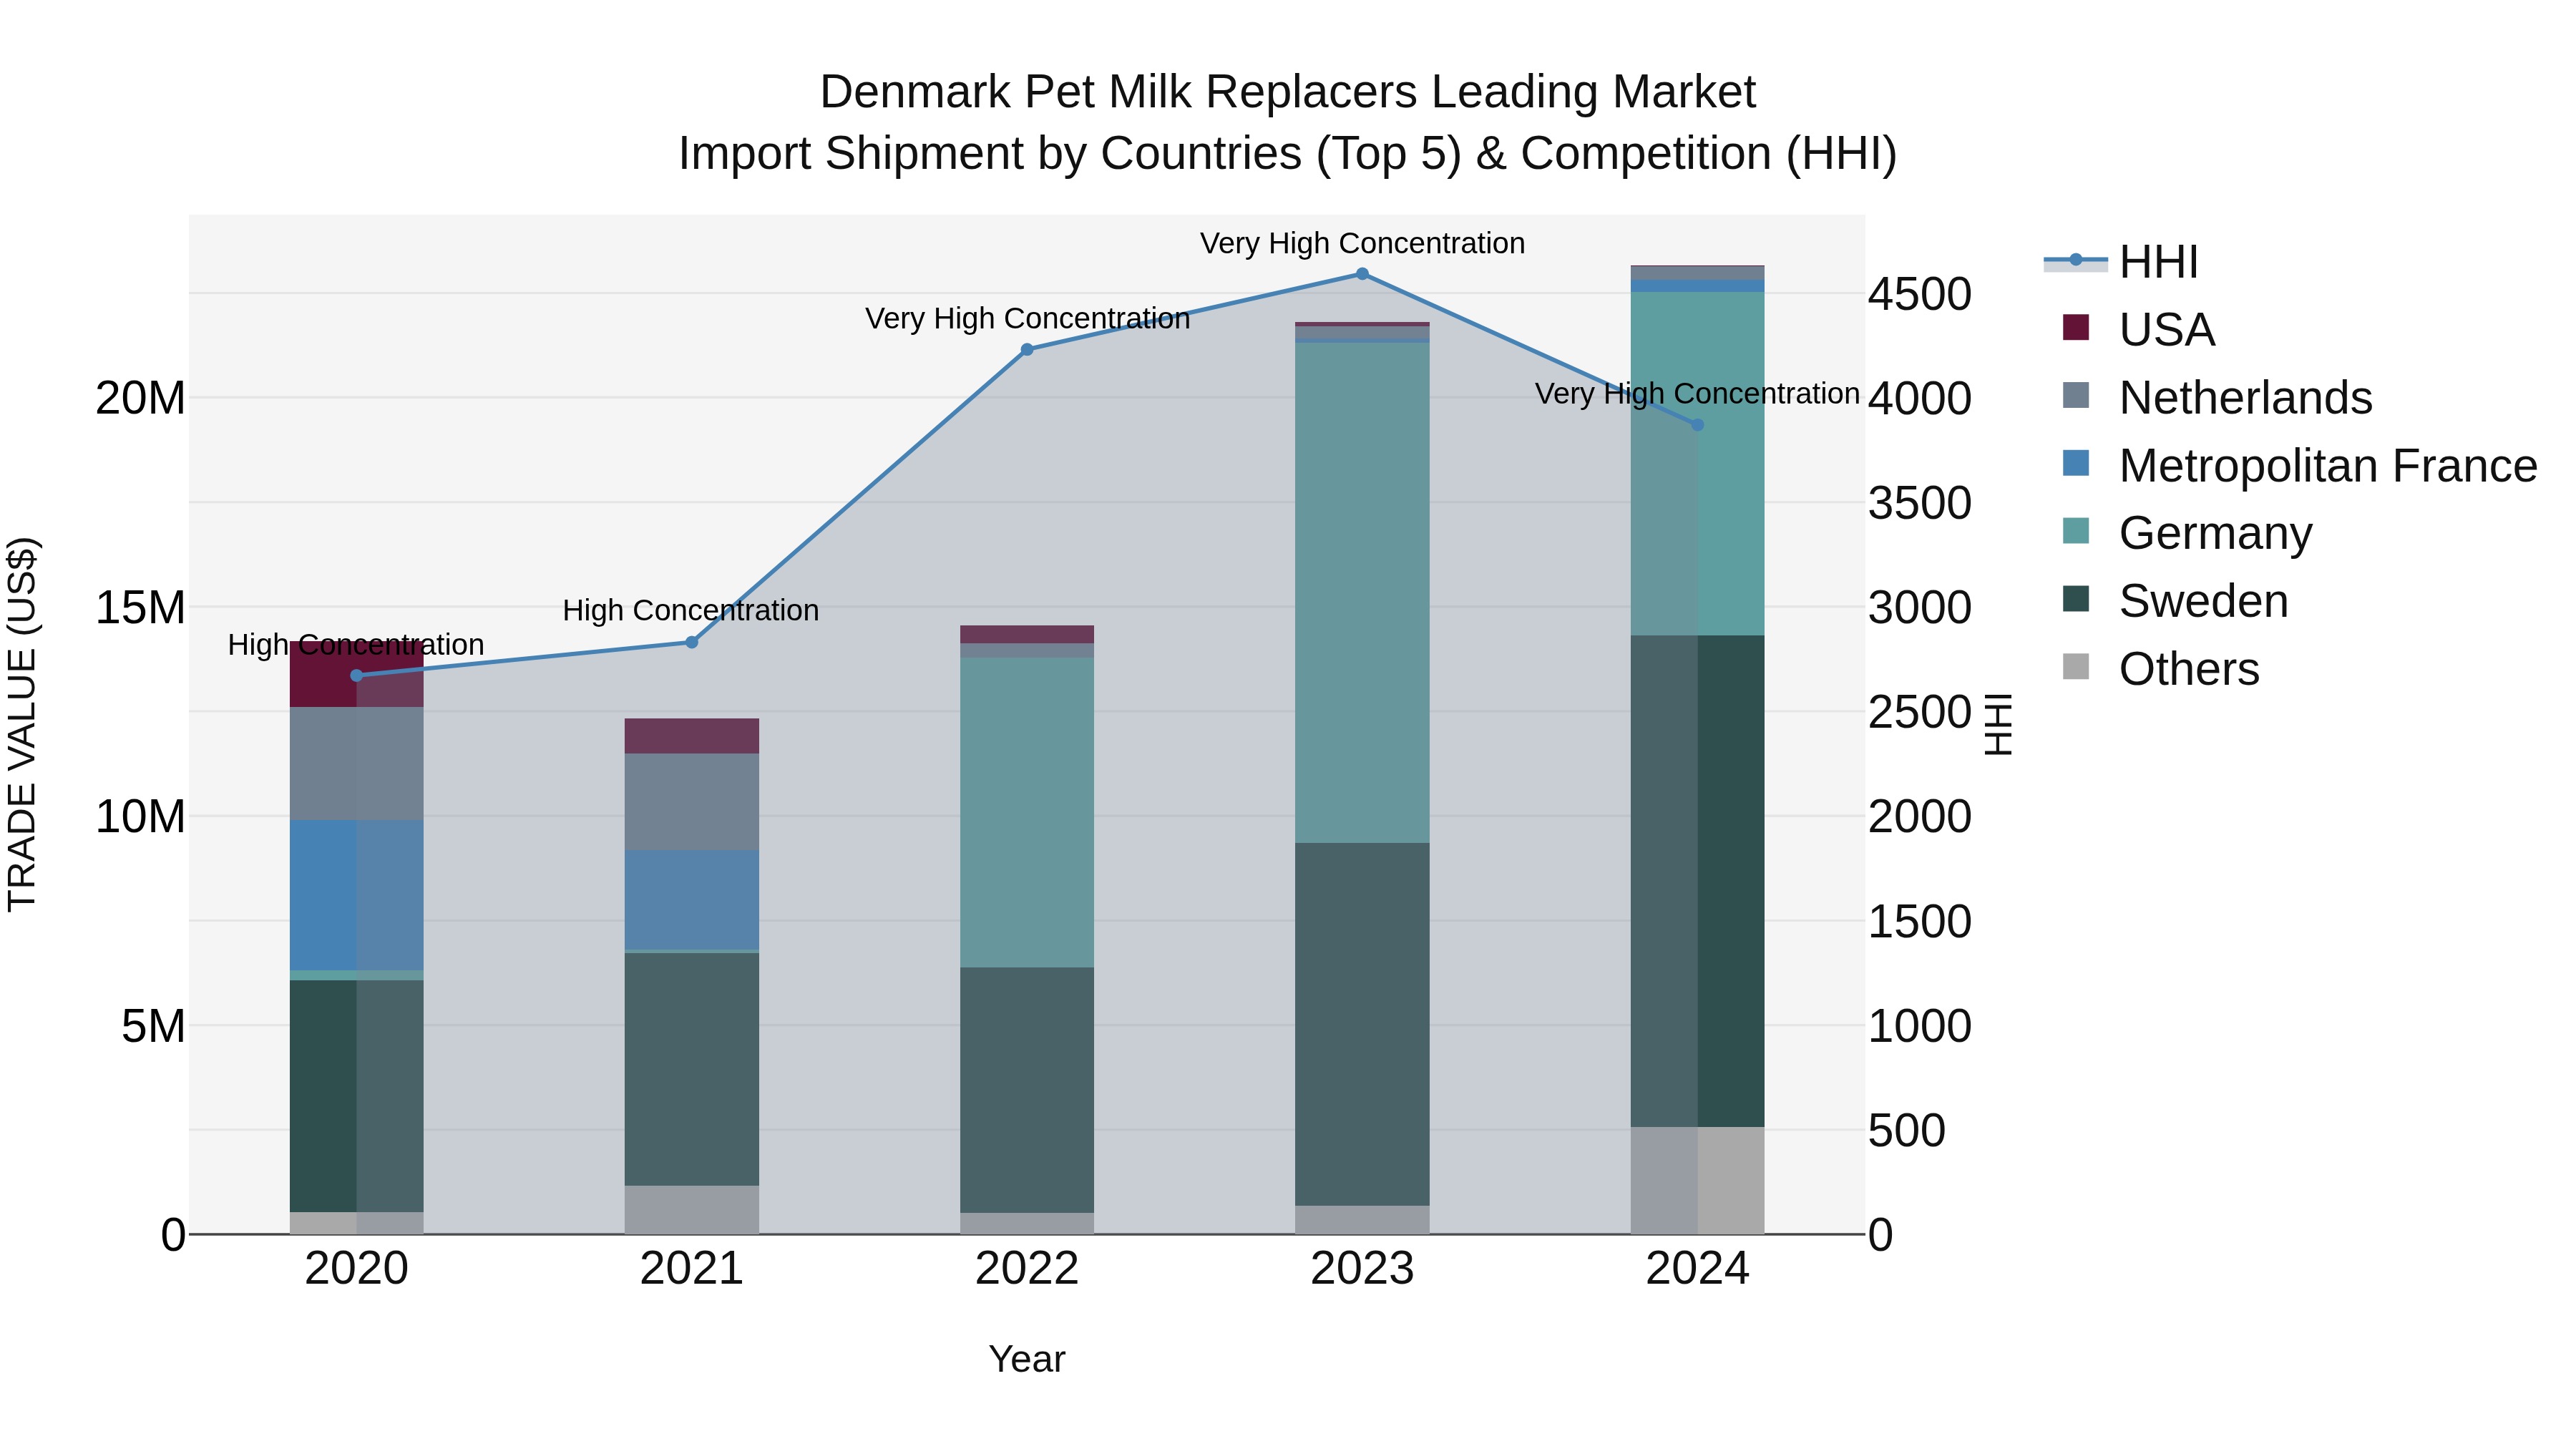The width and height of the screenshot is (2576, 1449).
Task: Click the Metropolitan France segment of the 2024 bar
Action: pos(1697,286)
